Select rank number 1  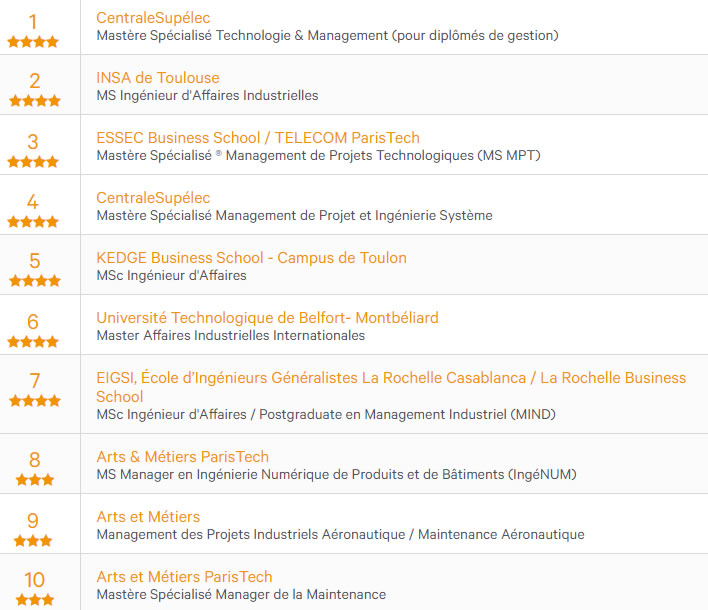33,22
